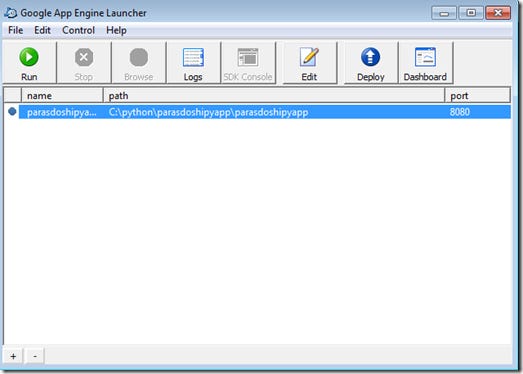The width and height of the screenshot is (523, 374).
Task: Click the greyed-out Stop toolbar button
Action: coord(84,62)
